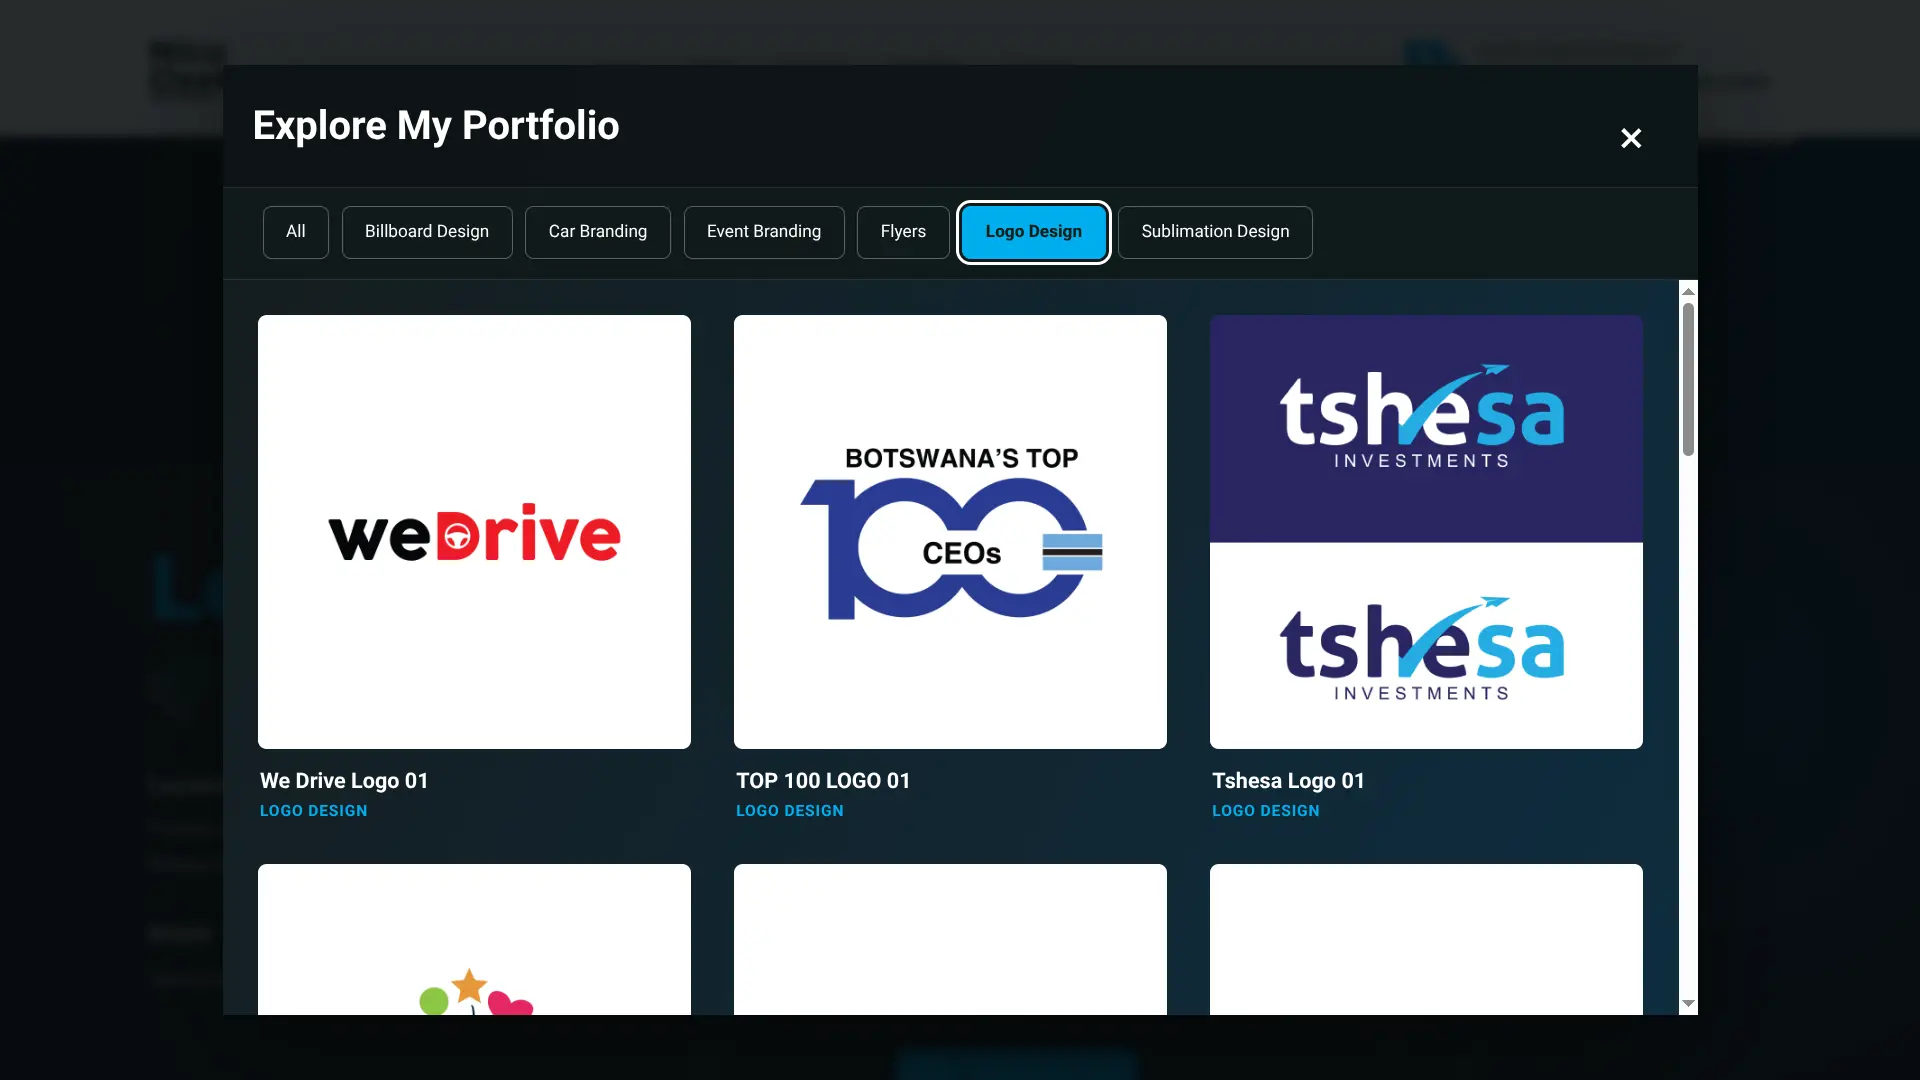Select the Car Branding filter

click(x=598, y=232)
